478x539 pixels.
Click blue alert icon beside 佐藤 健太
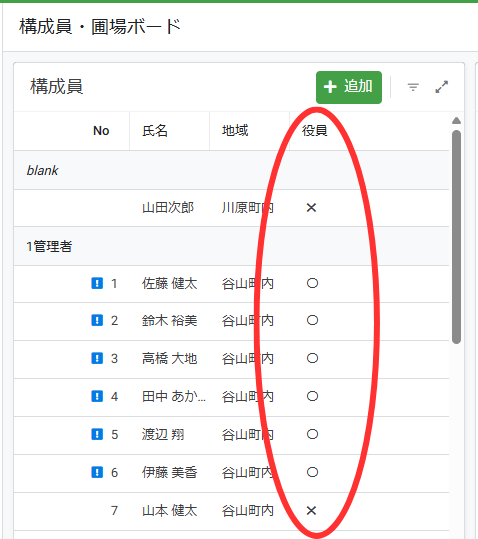pyautogui.click(x=97, y=283)
